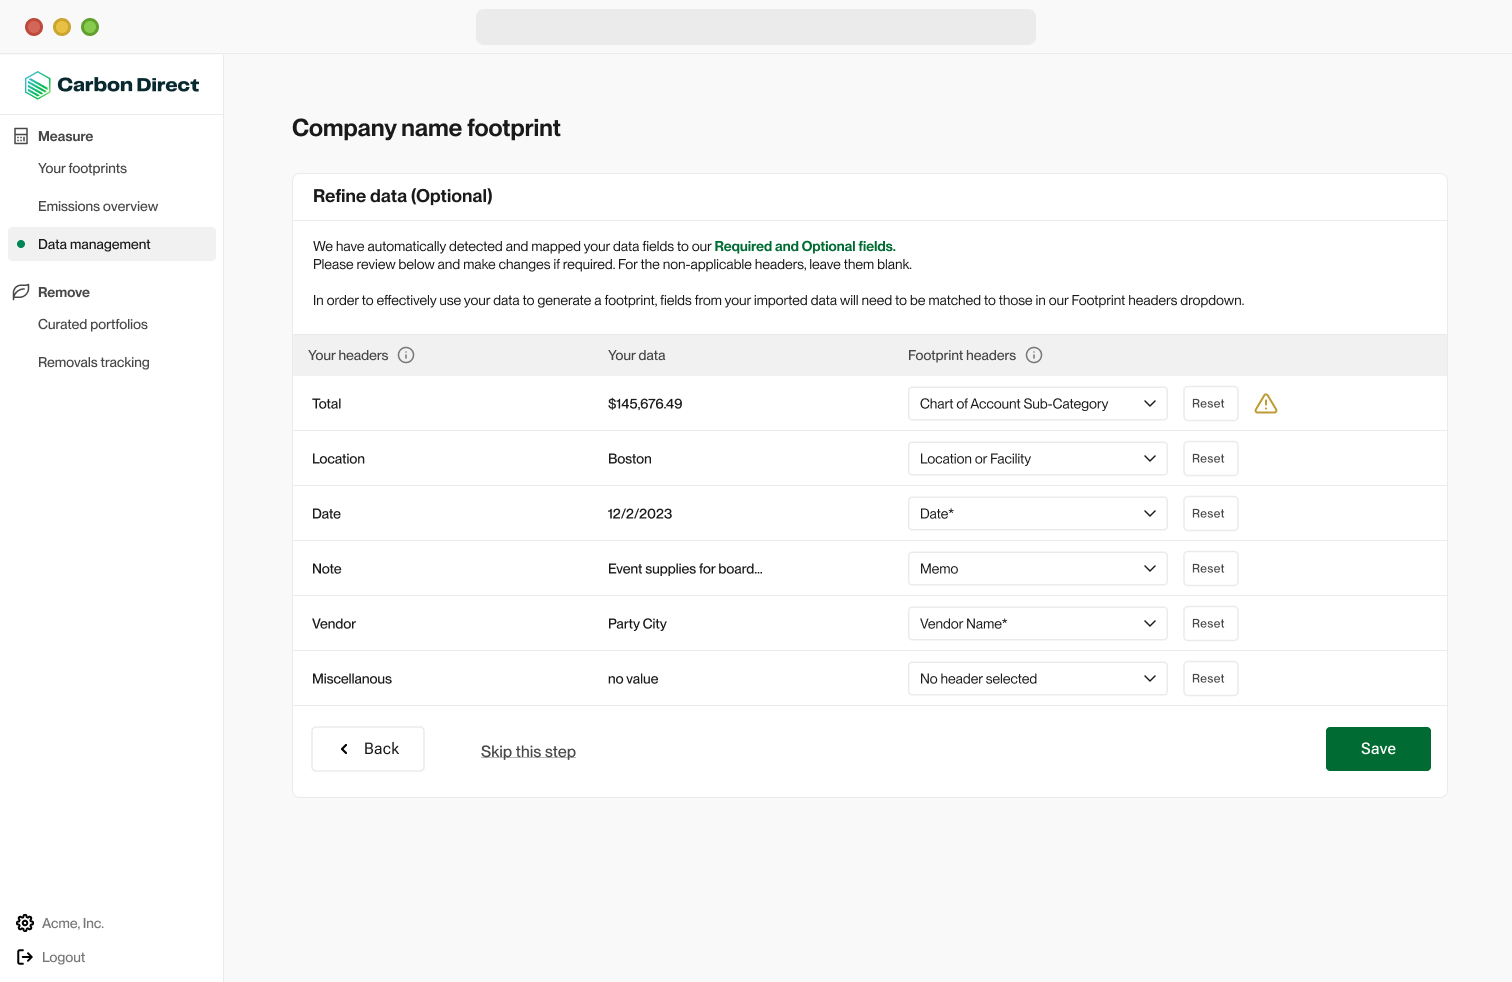Click the Total header name cell

click(327, 404)
